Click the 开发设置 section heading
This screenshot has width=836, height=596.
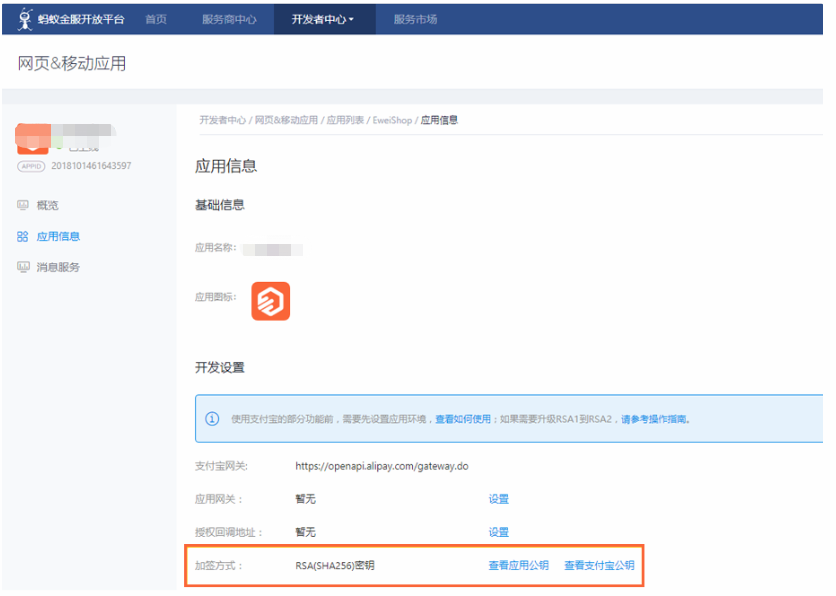coord(220,368)
